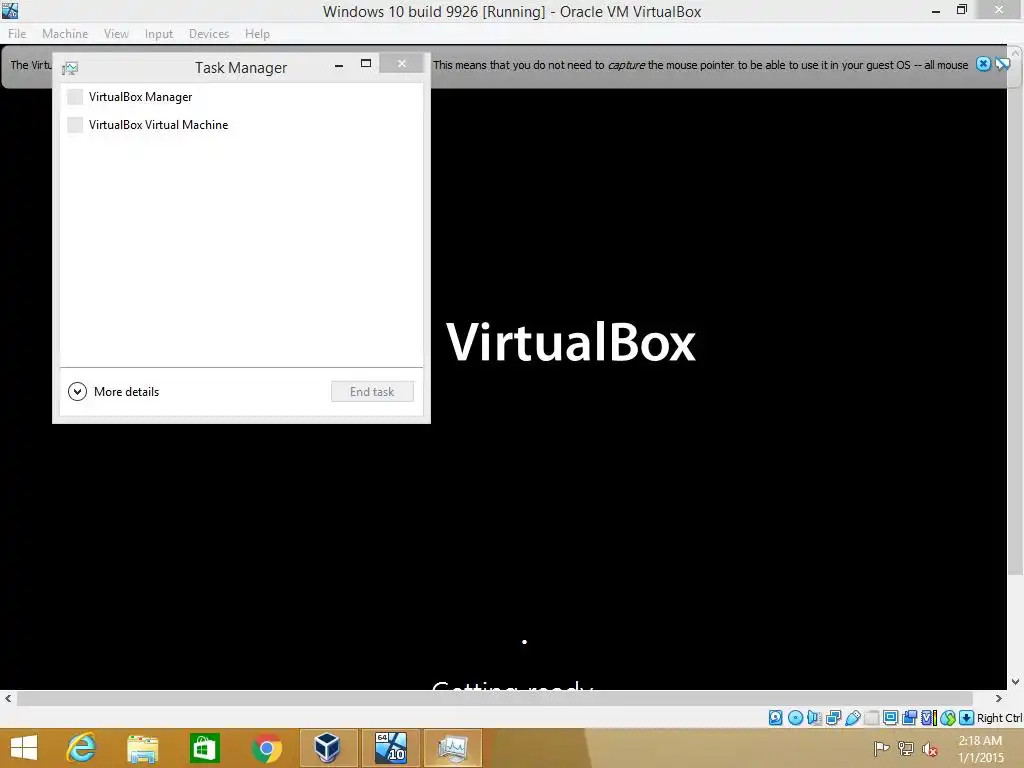Minimize the Task Manager window
The width and height of the screenshot is (1024, 768).
pyautogui.click(x=339, y=65)
